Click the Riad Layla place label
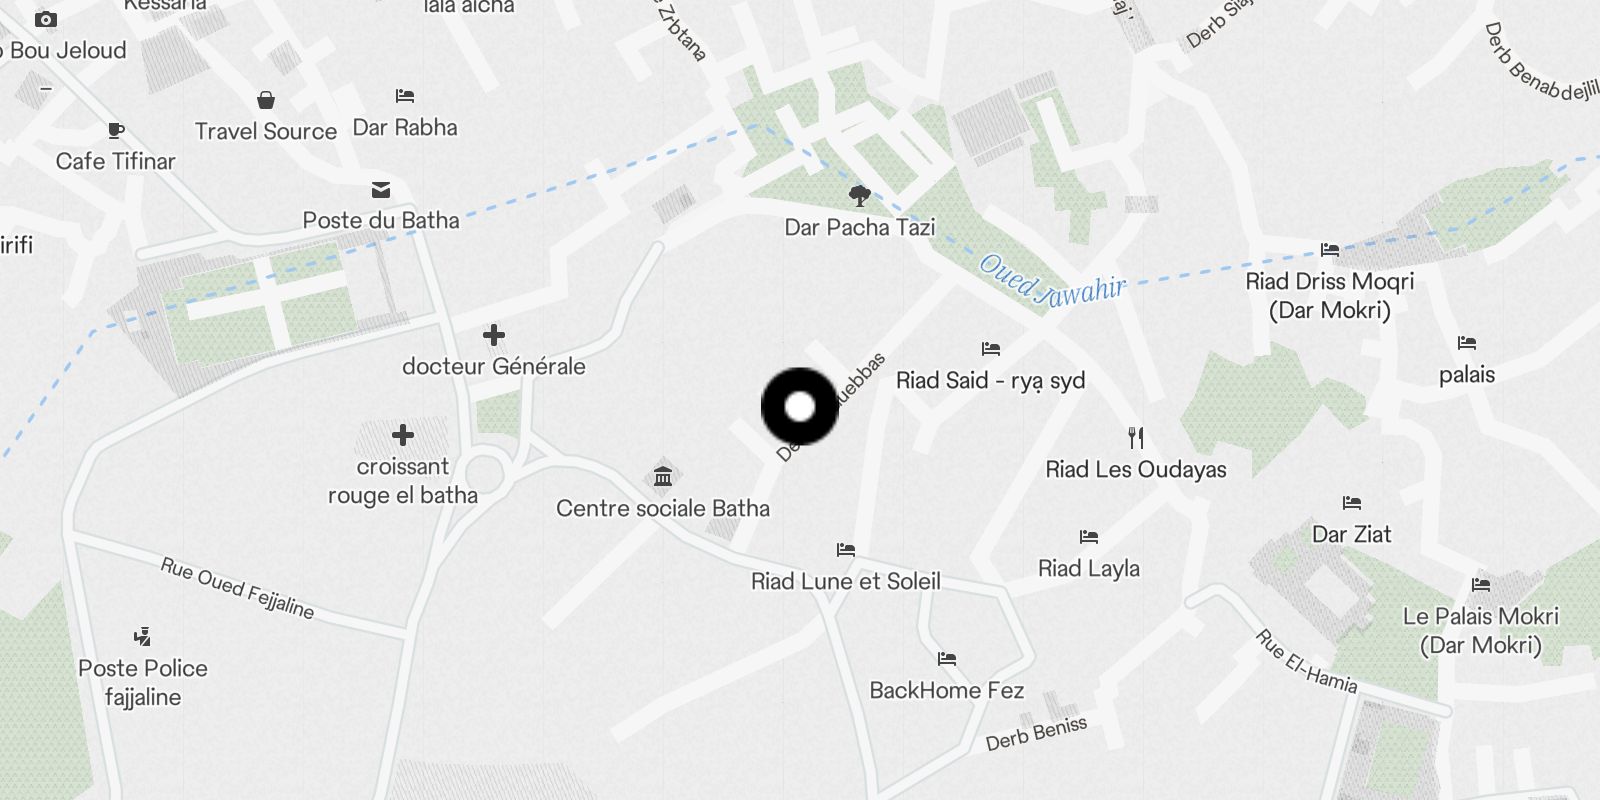1600x800 pixels. click(x=1089, y=568)
